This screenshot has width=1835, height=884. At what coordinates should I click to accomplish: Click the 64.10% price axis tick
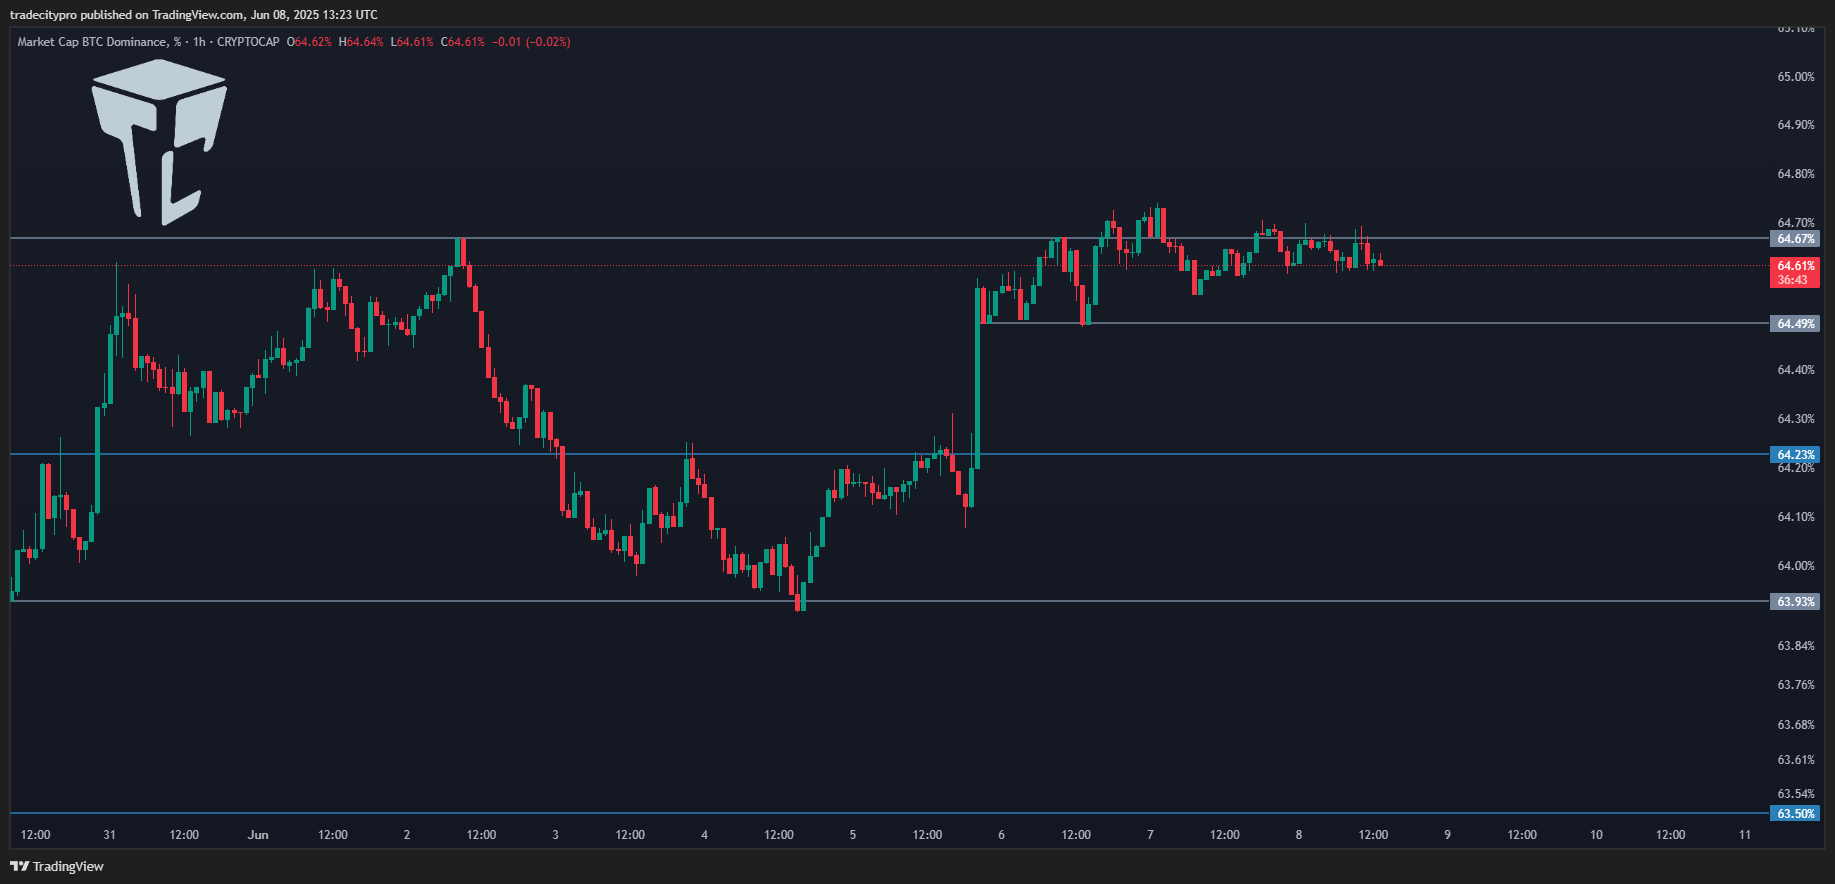coord(1796,517)
